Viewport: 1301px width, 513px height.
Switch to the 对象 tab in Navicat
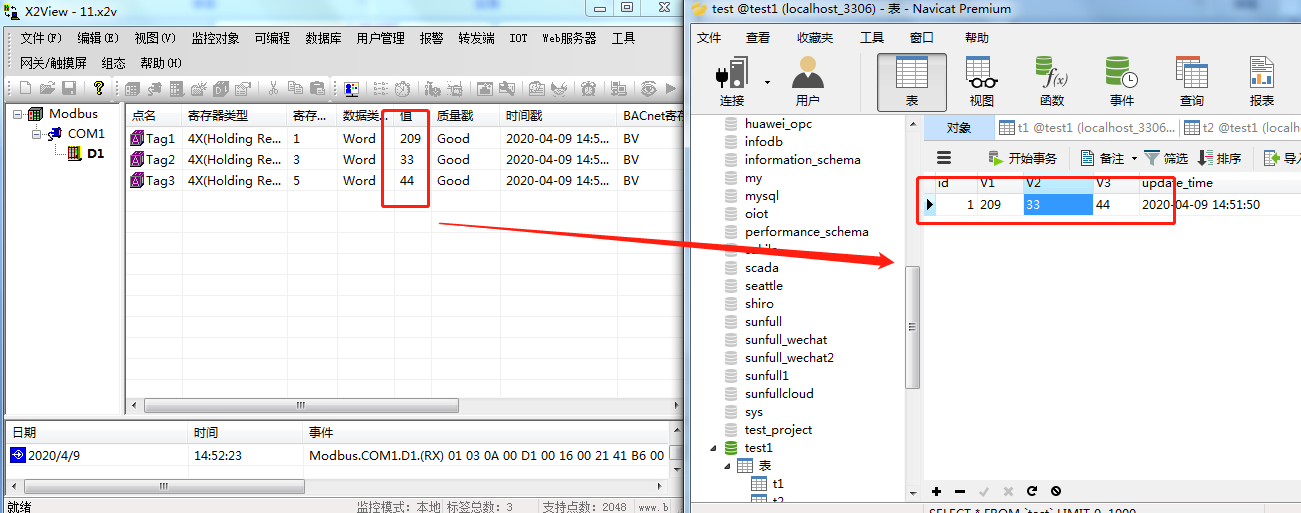tap(958, 128)
